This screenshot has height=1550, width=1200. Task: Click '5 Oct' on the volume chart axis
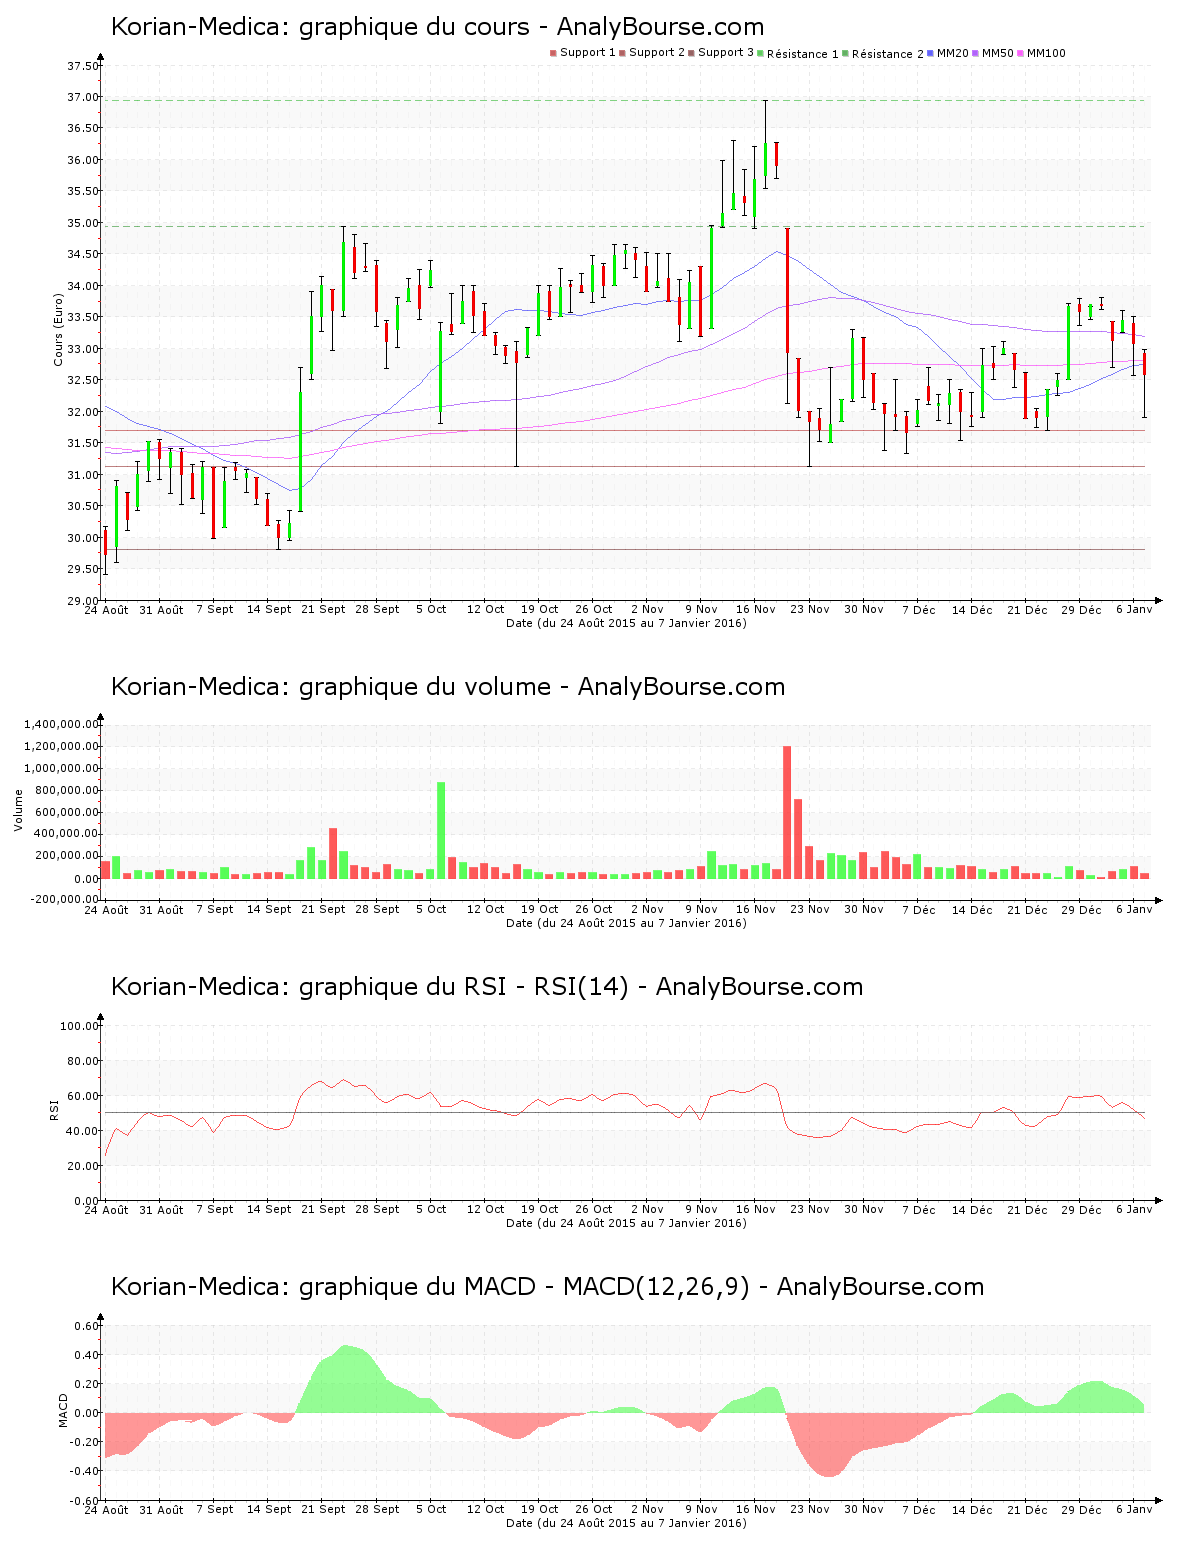click(431, 909)
